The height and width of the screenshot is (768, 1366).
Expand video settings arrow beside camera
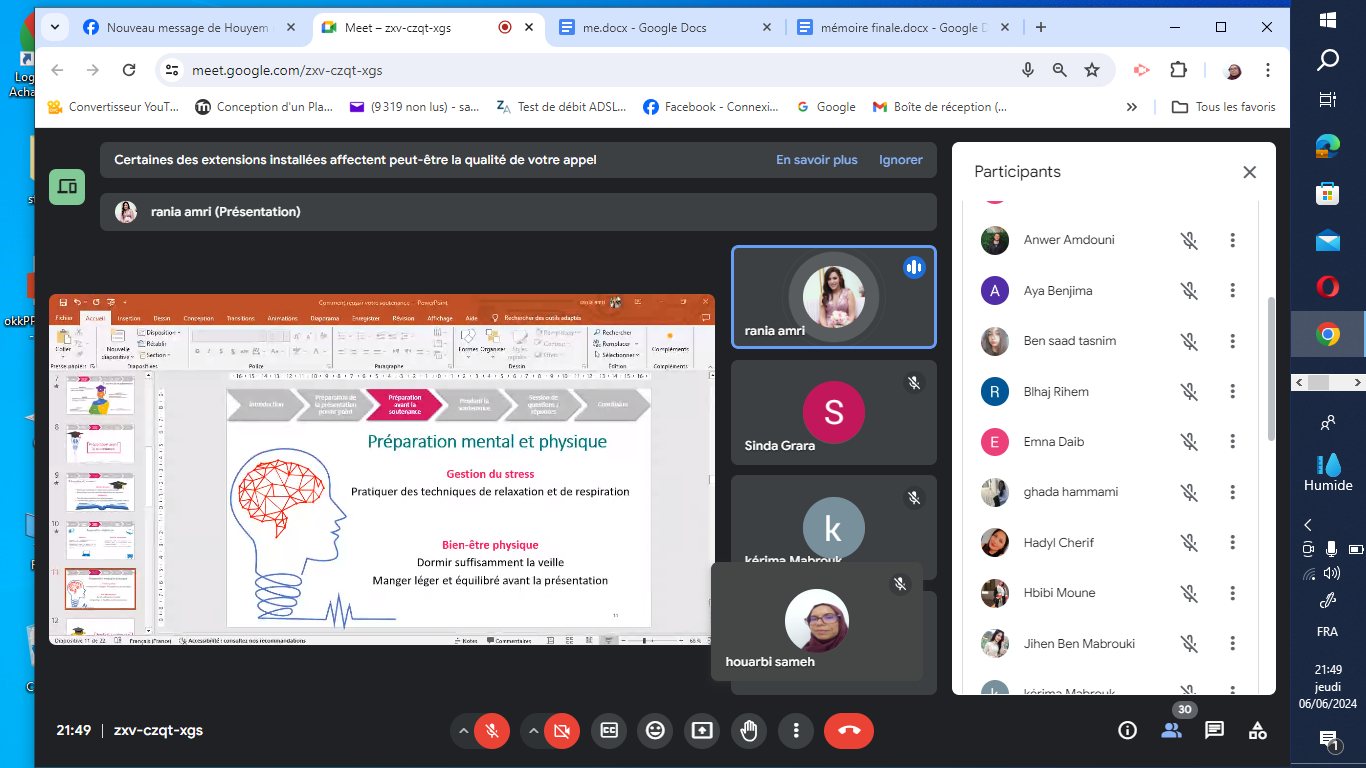[533, 731]
